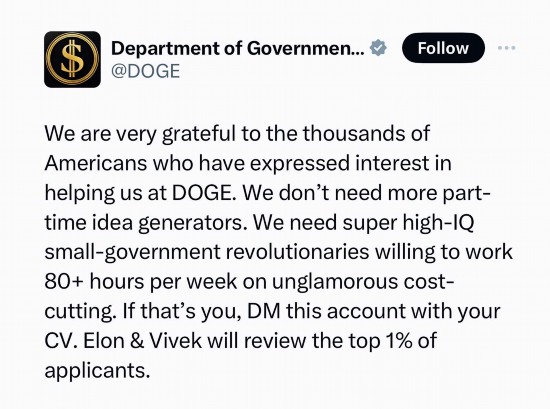Open the Department of Governmen... display name
This screenshot has width=550, height=409.
[238, 48]
